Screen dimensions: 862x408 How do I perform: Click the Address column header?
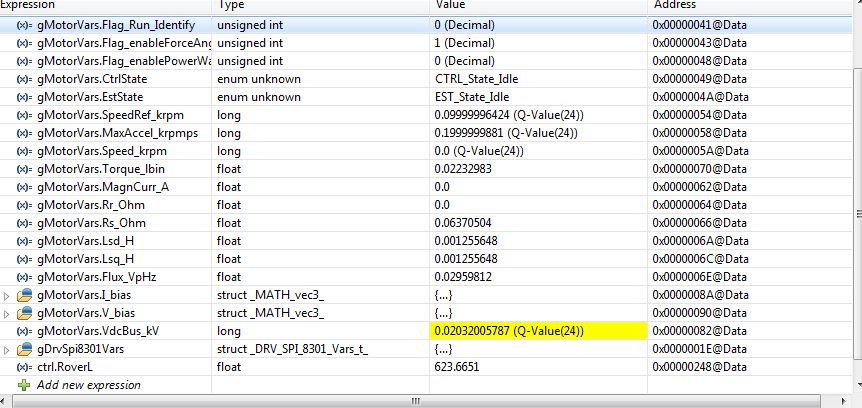750,5
